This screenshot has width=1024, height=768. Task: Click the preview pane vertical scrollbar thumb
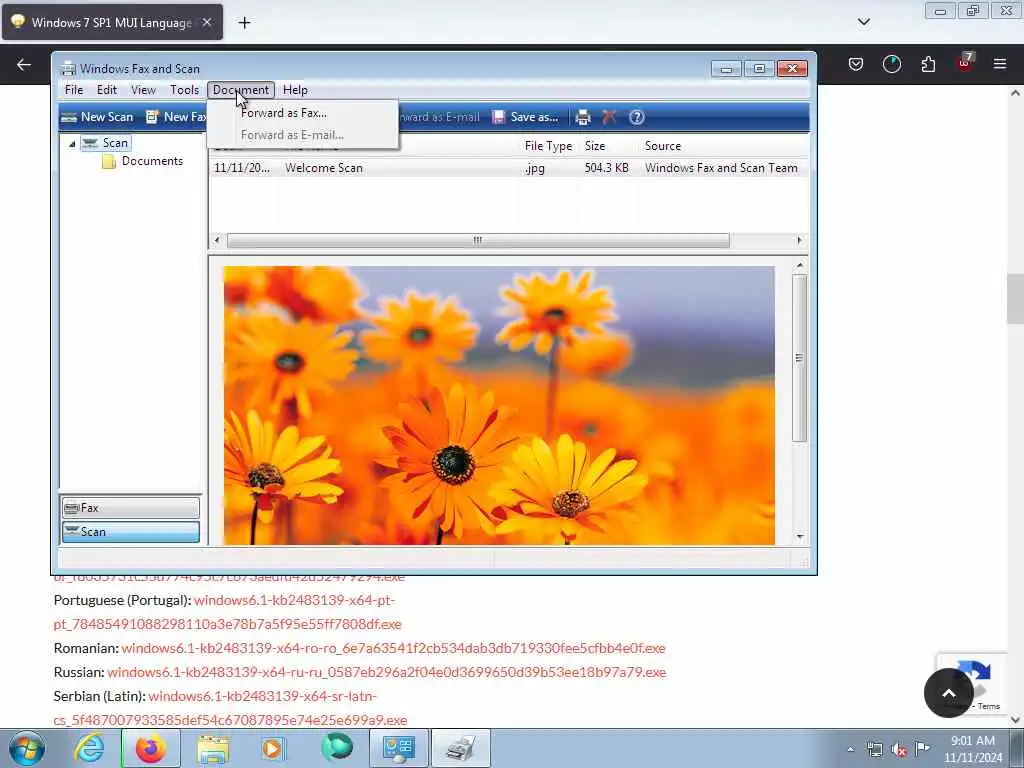coord(799,359)
